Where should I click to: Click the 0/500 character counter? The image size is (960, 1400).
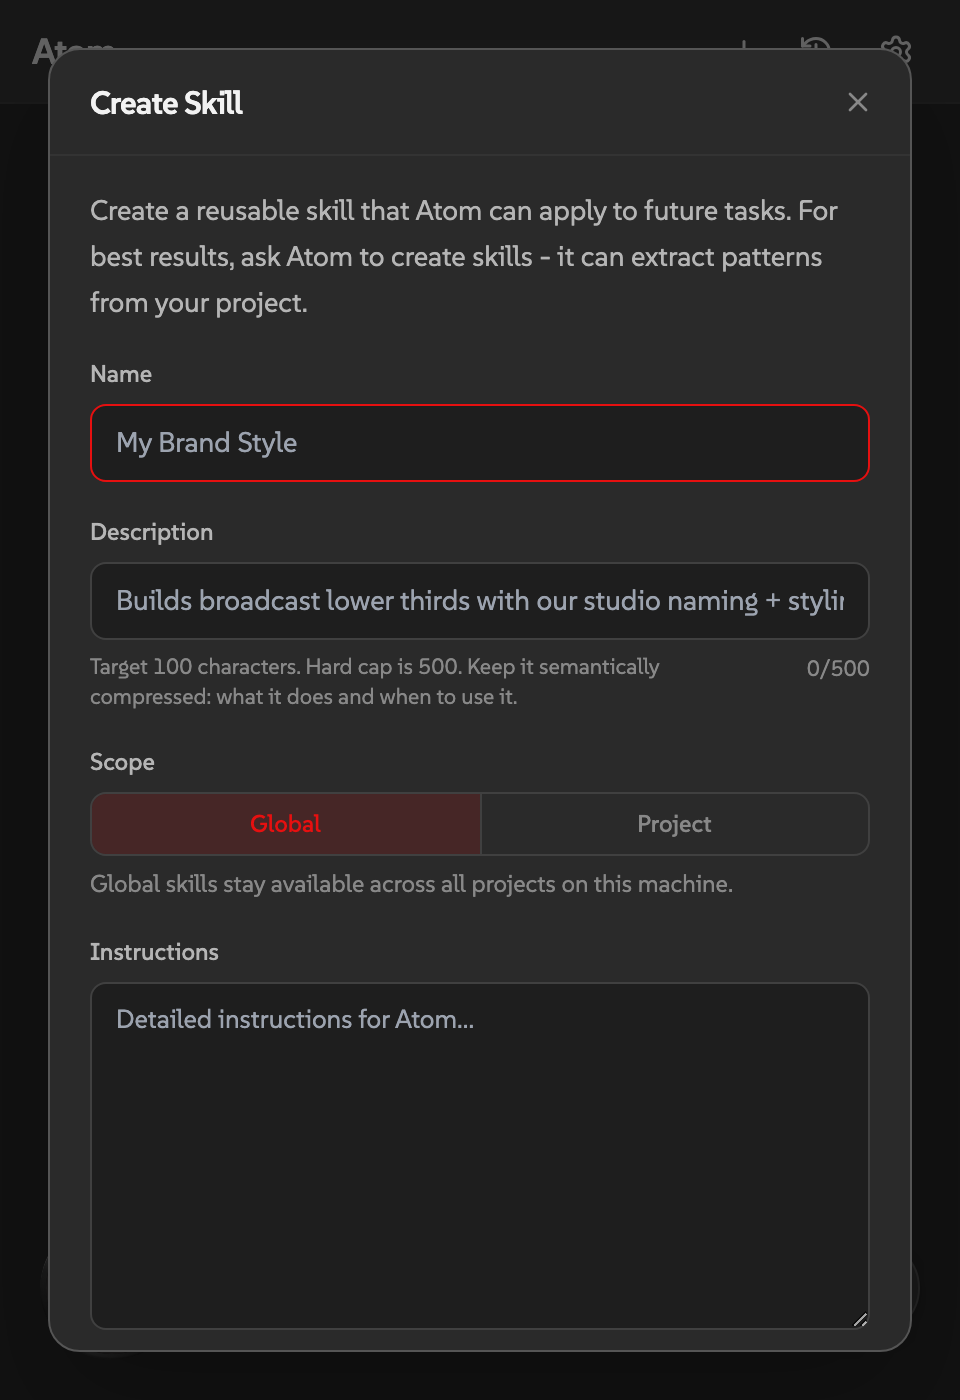click(x=838, y=668)
